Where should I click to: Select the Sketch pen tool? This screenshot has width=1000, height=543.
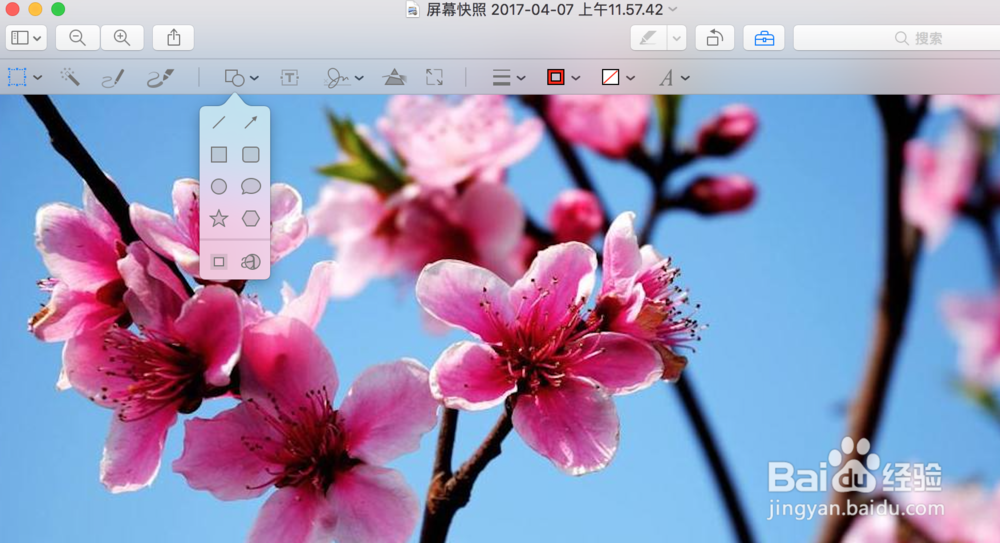coord(113,78)
